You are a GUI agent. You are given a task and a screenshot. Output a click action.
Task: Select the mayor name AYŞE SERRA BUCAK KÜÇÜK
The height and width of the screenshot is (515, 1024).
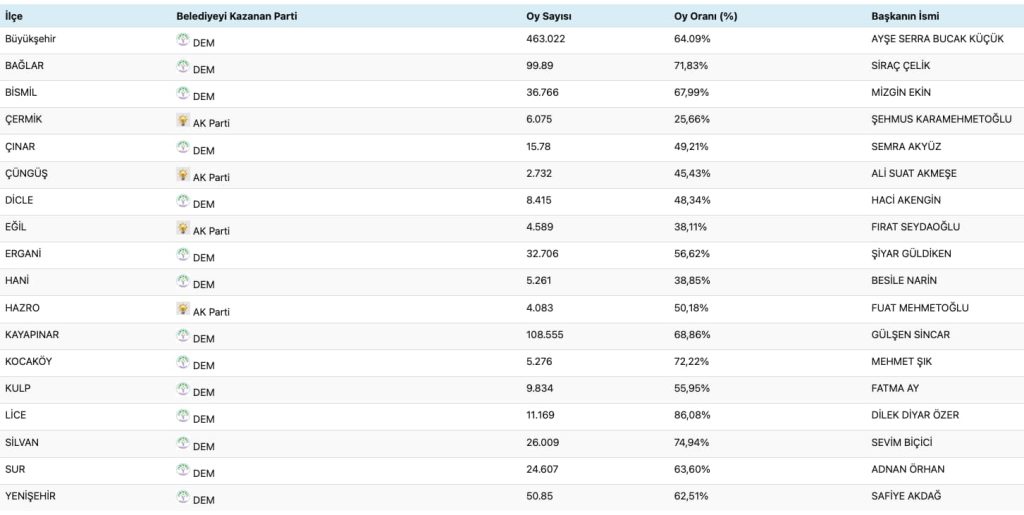click(937, 39)
